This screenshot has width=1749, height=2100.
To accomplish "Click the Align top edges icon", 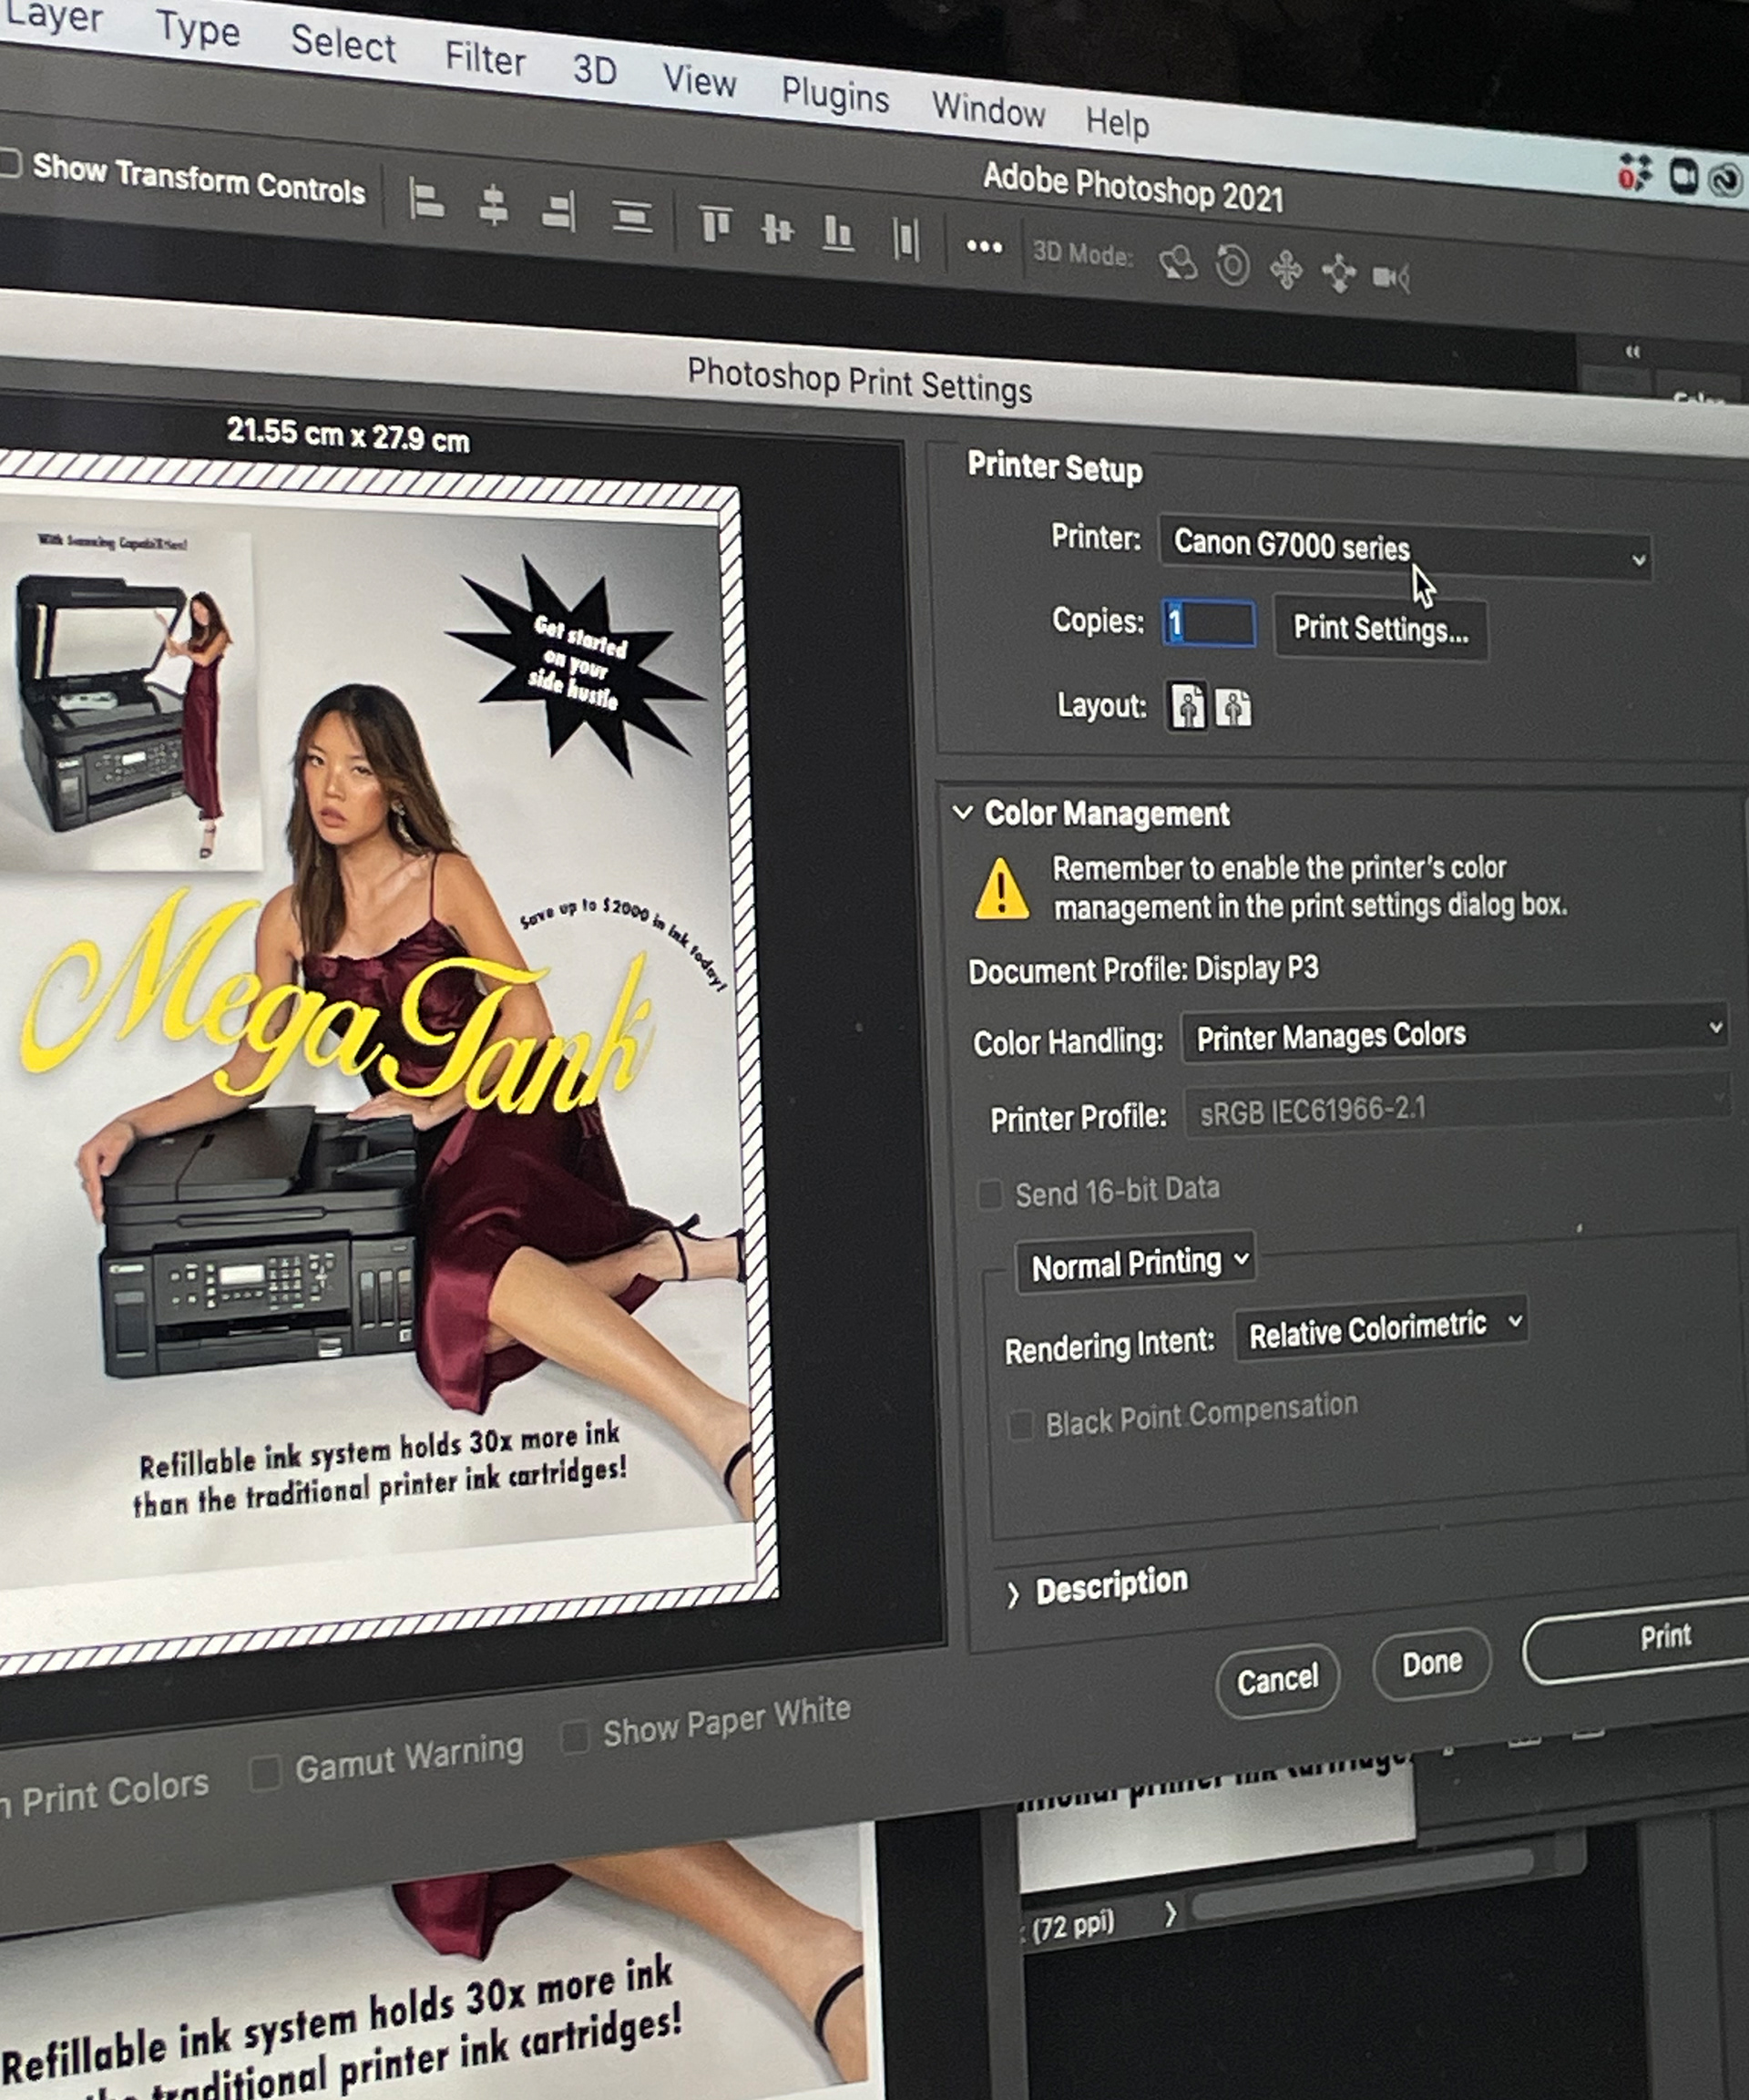I will pos(715,224).
